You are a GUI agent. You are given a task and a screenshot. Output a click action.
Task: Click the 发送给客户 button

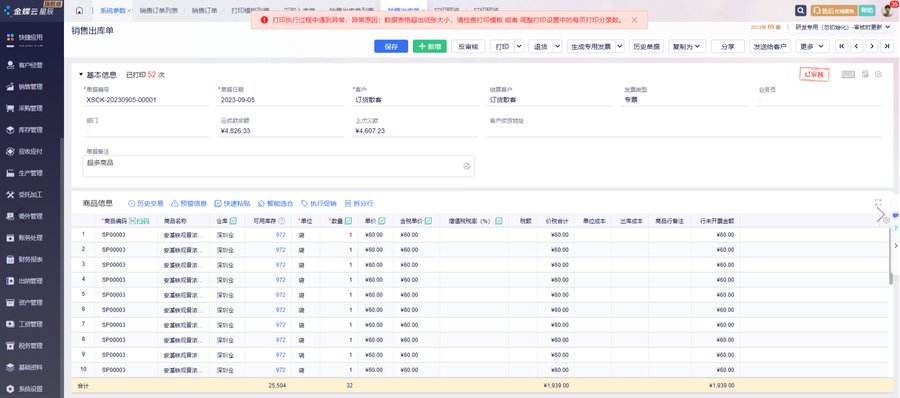click(x=770, y=47)
